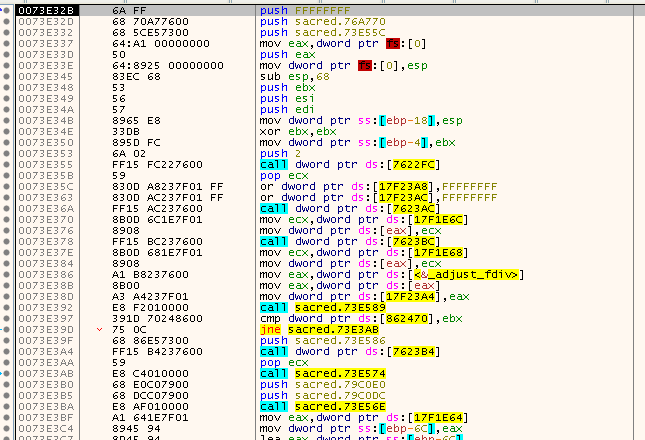Click the push eax instruction
This screenshot has width=645, height=440.
(x=288, y=54)
